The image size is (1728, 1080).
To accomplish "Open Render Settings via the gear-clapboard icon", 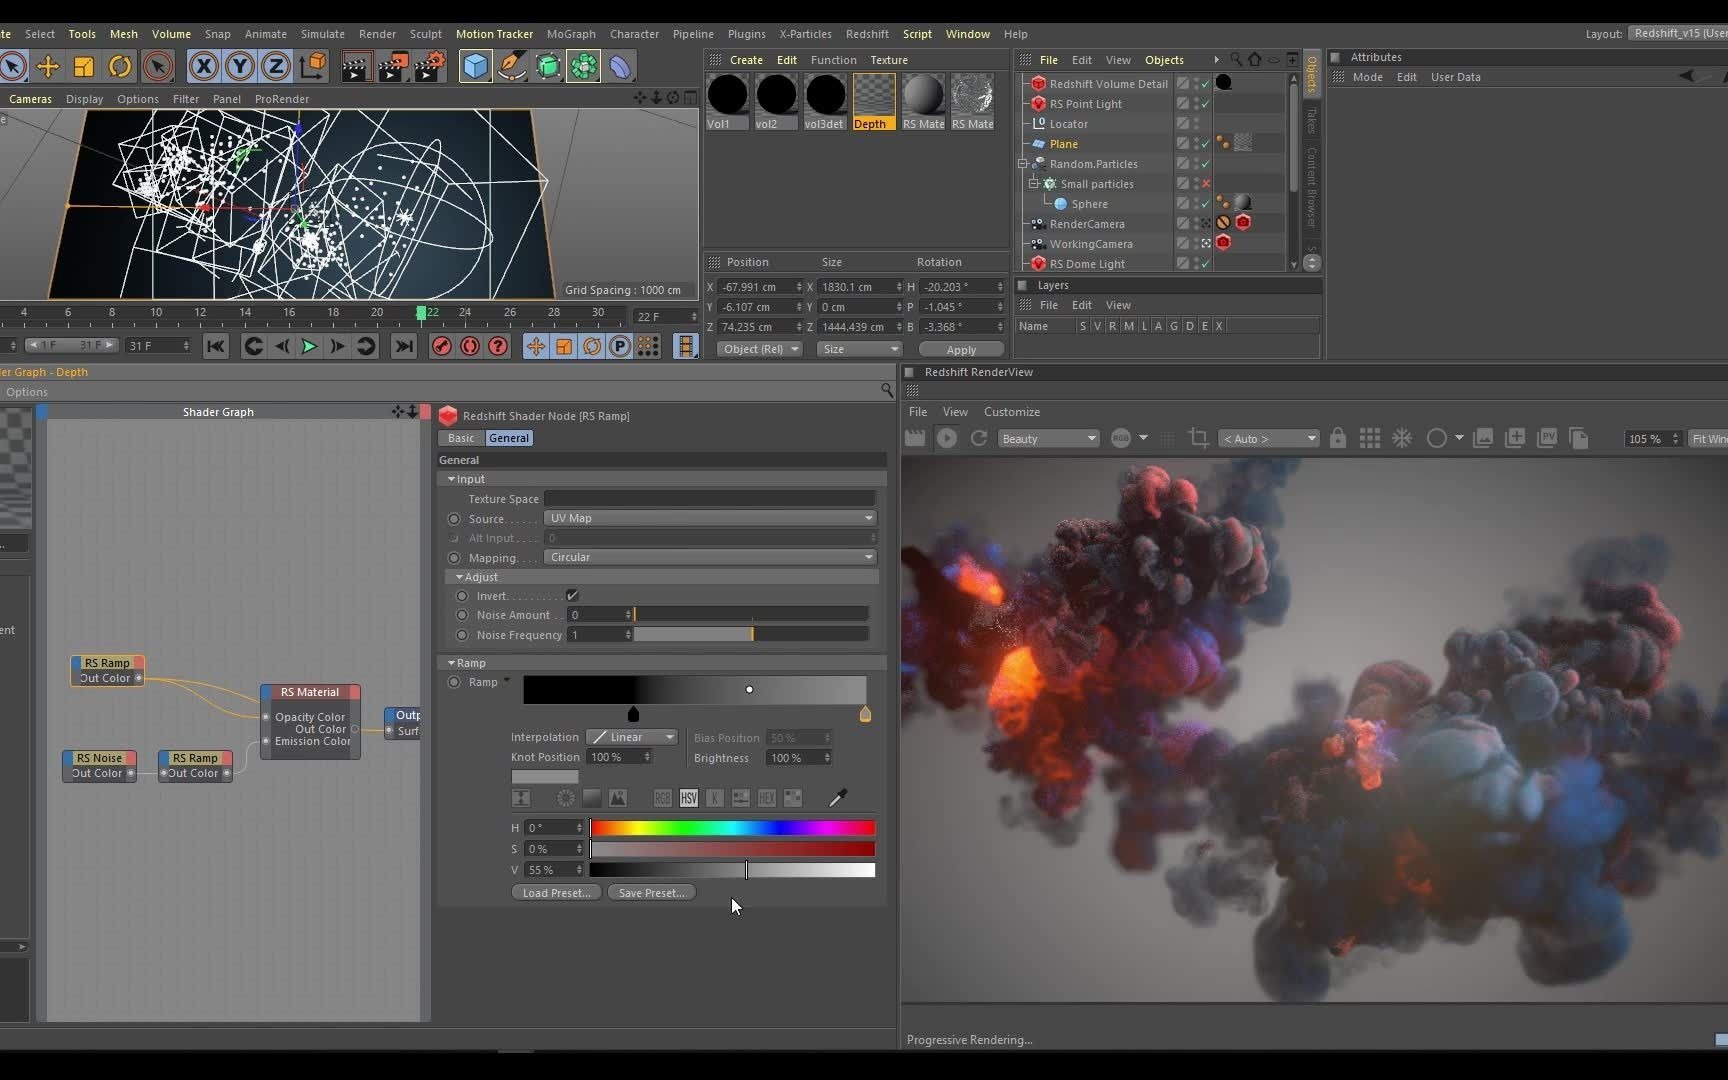I will pyautogui.click(x=430, y=66).
